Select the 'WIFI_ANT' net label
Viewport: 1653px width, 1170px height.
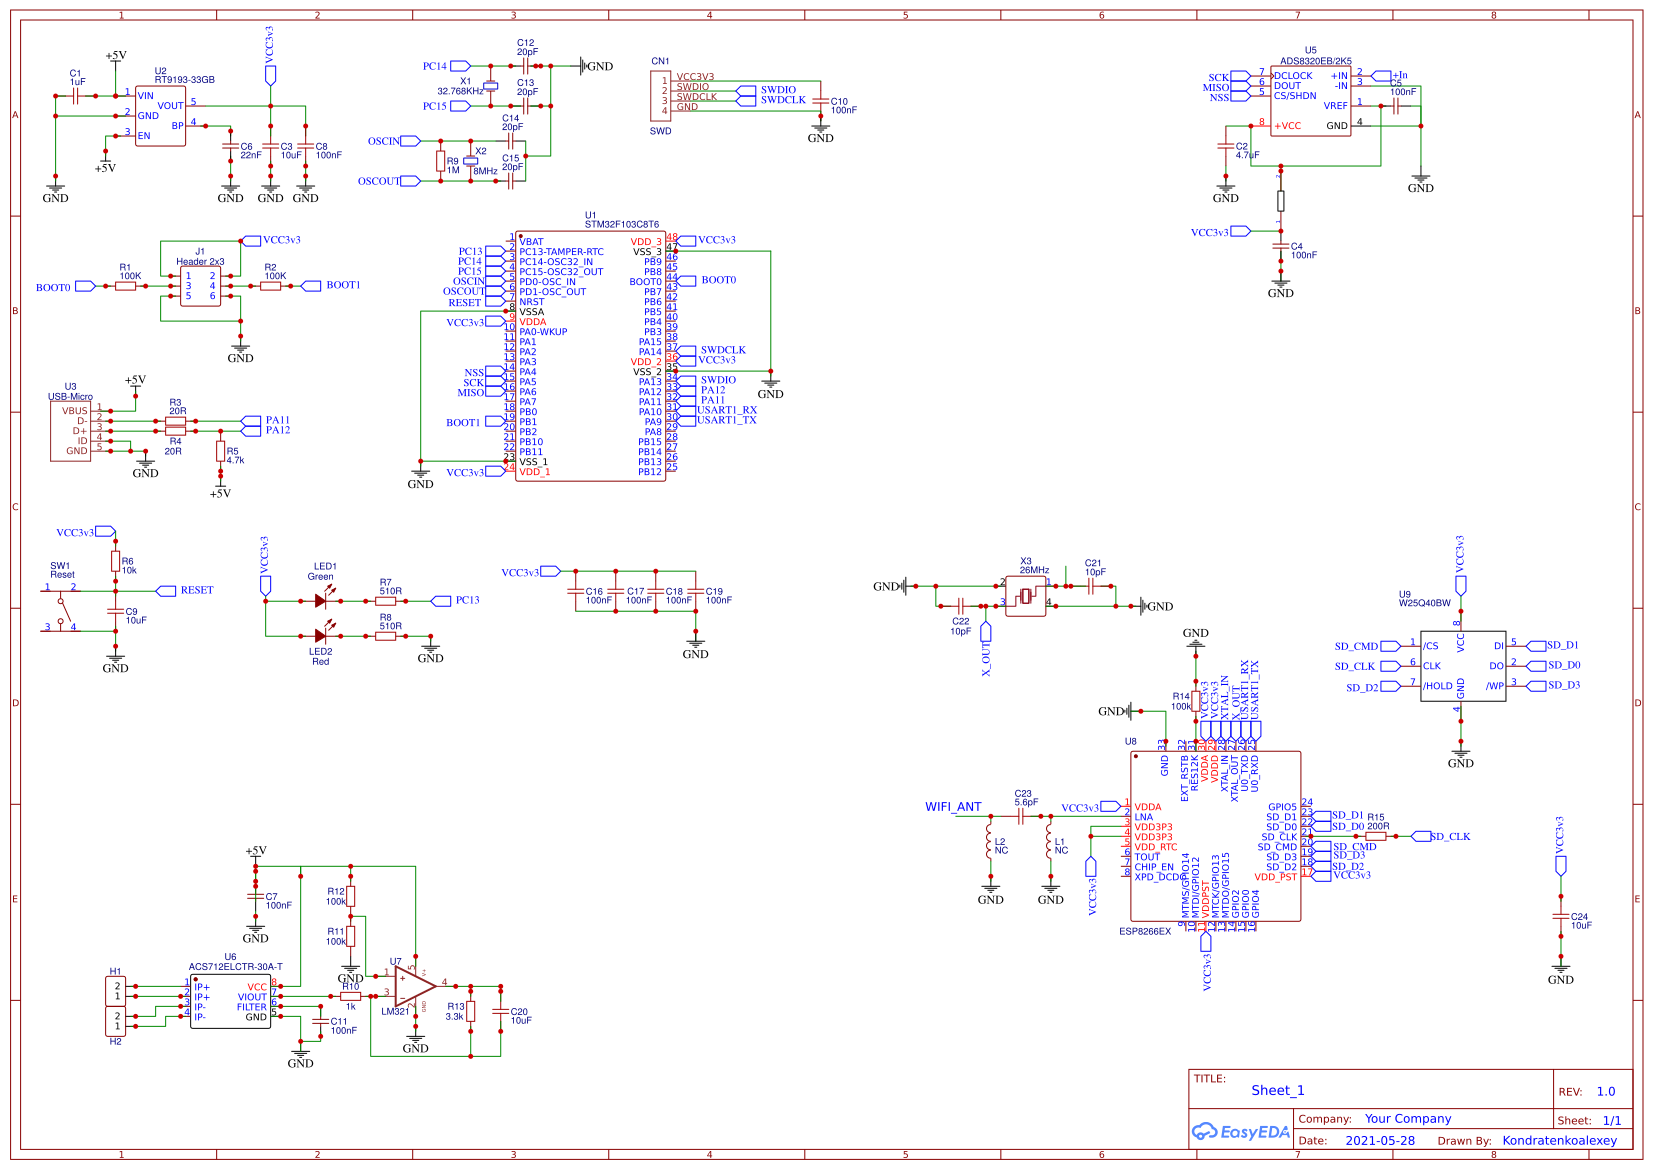pyautogui.click(x=953, y=806)
